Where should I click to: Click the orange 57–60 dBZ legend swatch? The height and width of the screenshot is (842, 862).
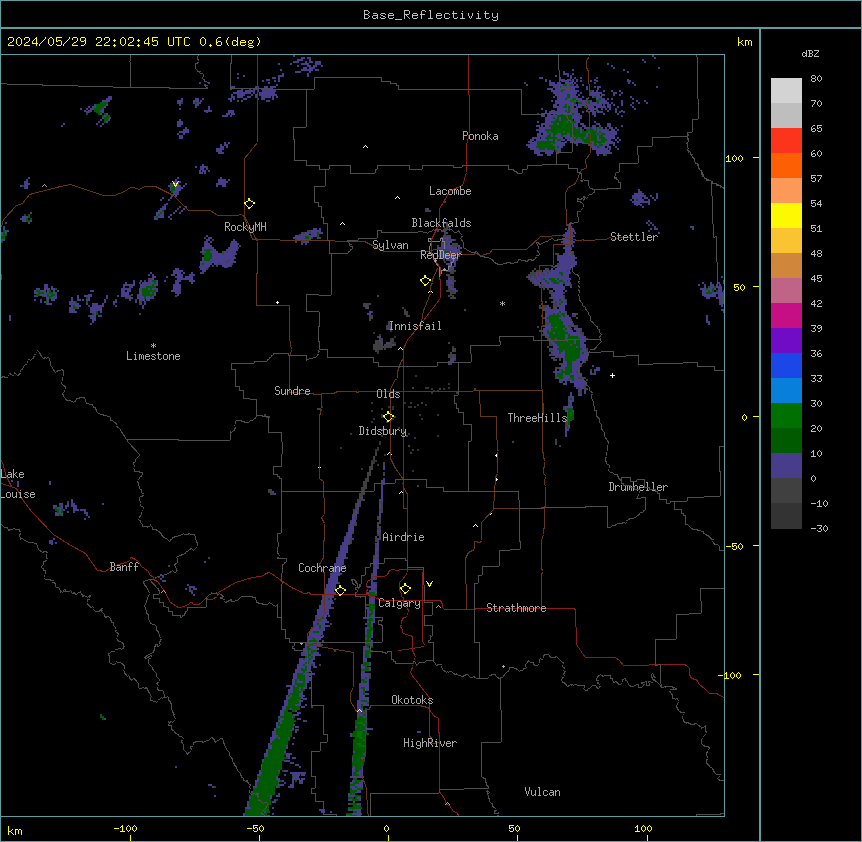click(x=786, y=165)
